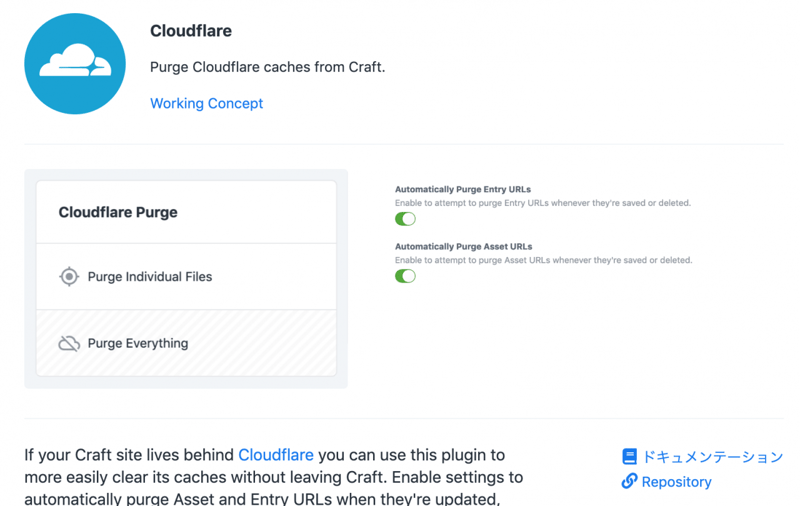Click the crossed-out cloud icon beside Purge Everything
The height and width of the screenshot is (506, 800).
point(69,344)
